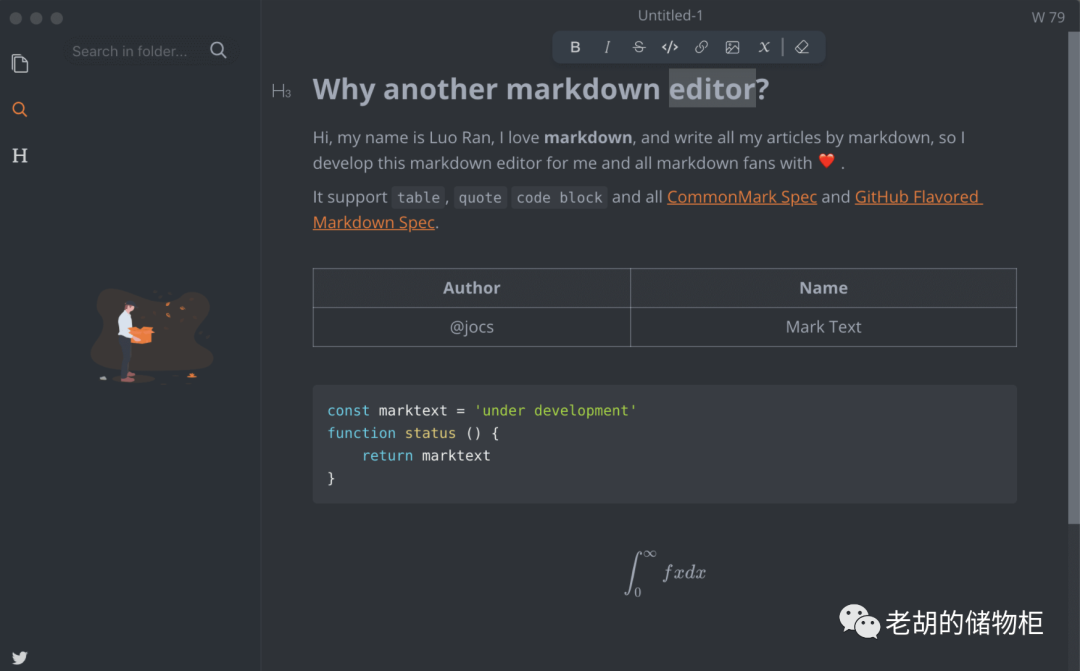Screen dimensions: 1080x671
Task: Click the red heart emoji
Action: click(827, 162)
